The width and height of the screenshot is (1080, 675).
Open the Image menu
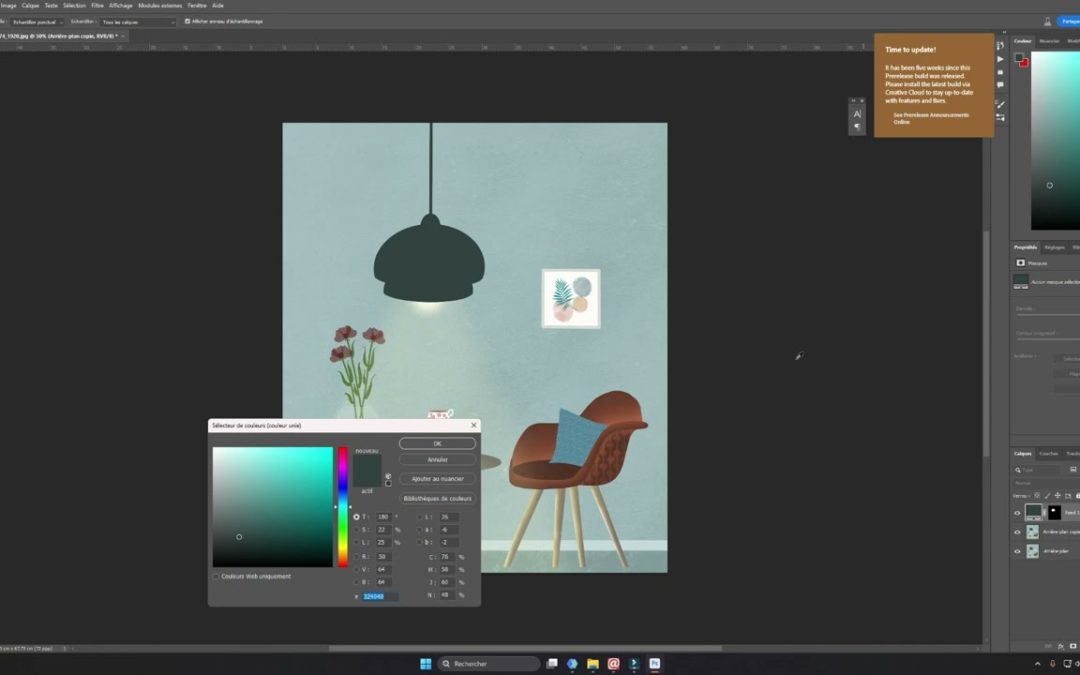click(x=8, y=6)
